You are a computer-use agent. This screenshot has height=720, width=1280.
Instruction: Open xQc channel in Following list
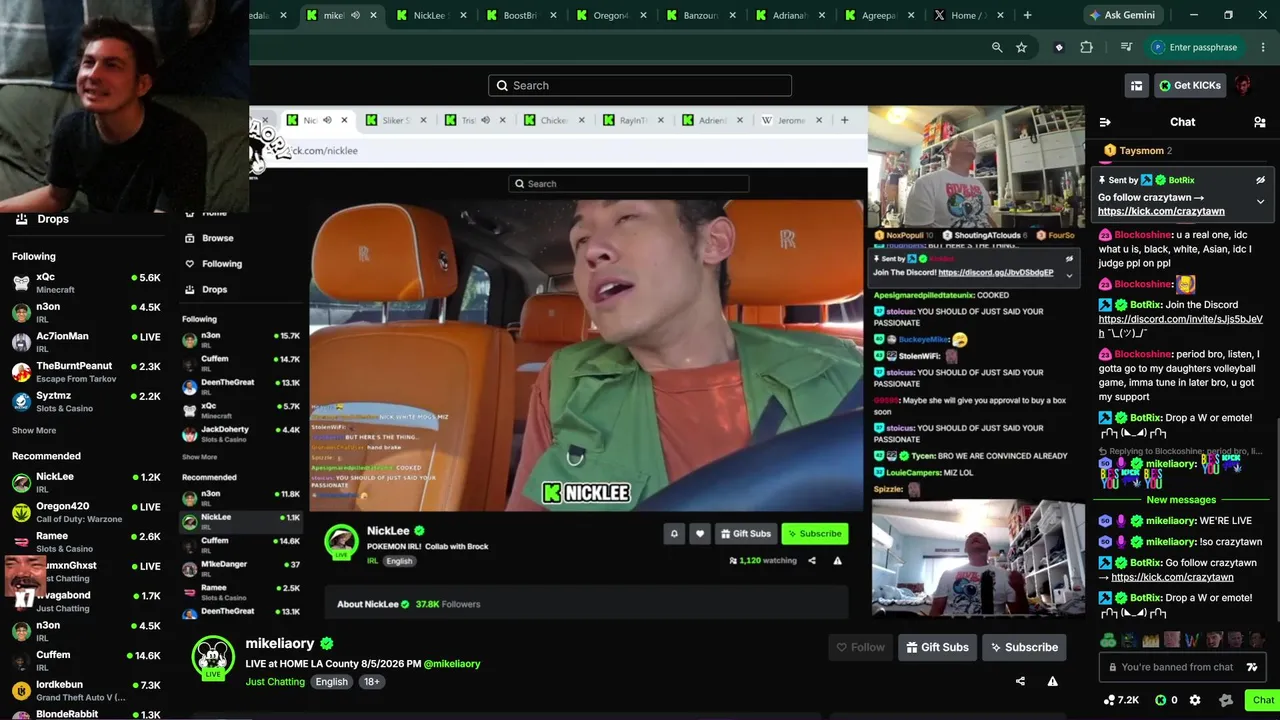[x=86, y=283]
